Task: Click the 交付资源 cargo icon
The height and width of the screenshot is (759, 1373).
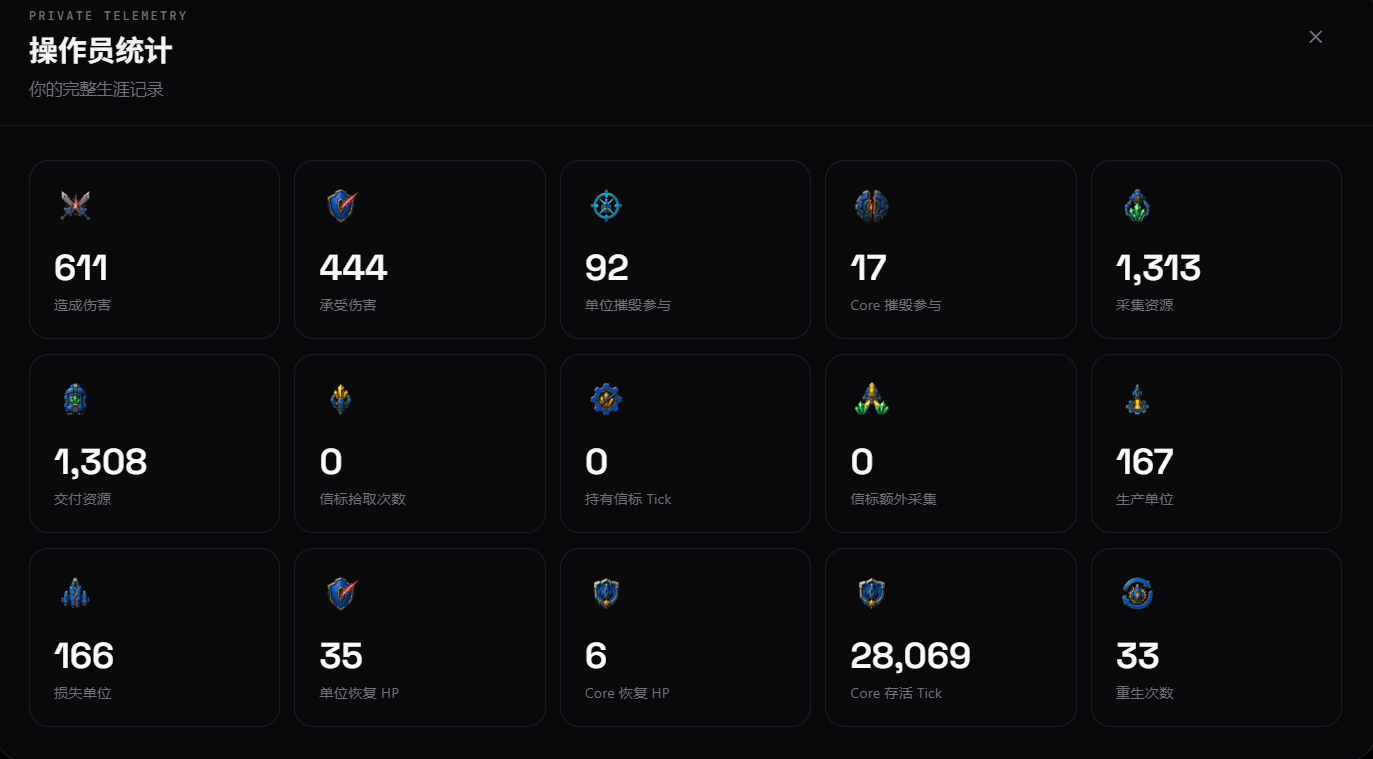Action: click(x=75, y=400)
